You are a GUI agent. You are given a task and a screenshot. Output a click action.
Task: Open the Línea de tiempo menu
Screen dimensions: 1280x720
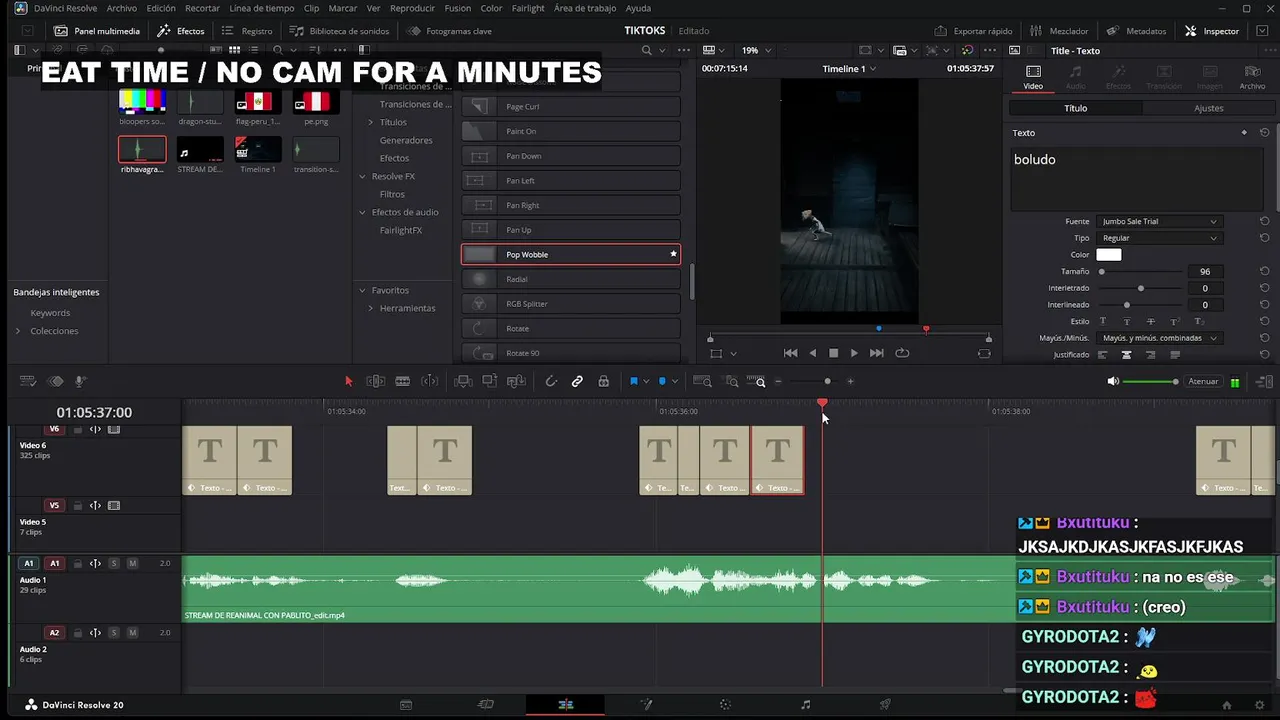(261, 8)
